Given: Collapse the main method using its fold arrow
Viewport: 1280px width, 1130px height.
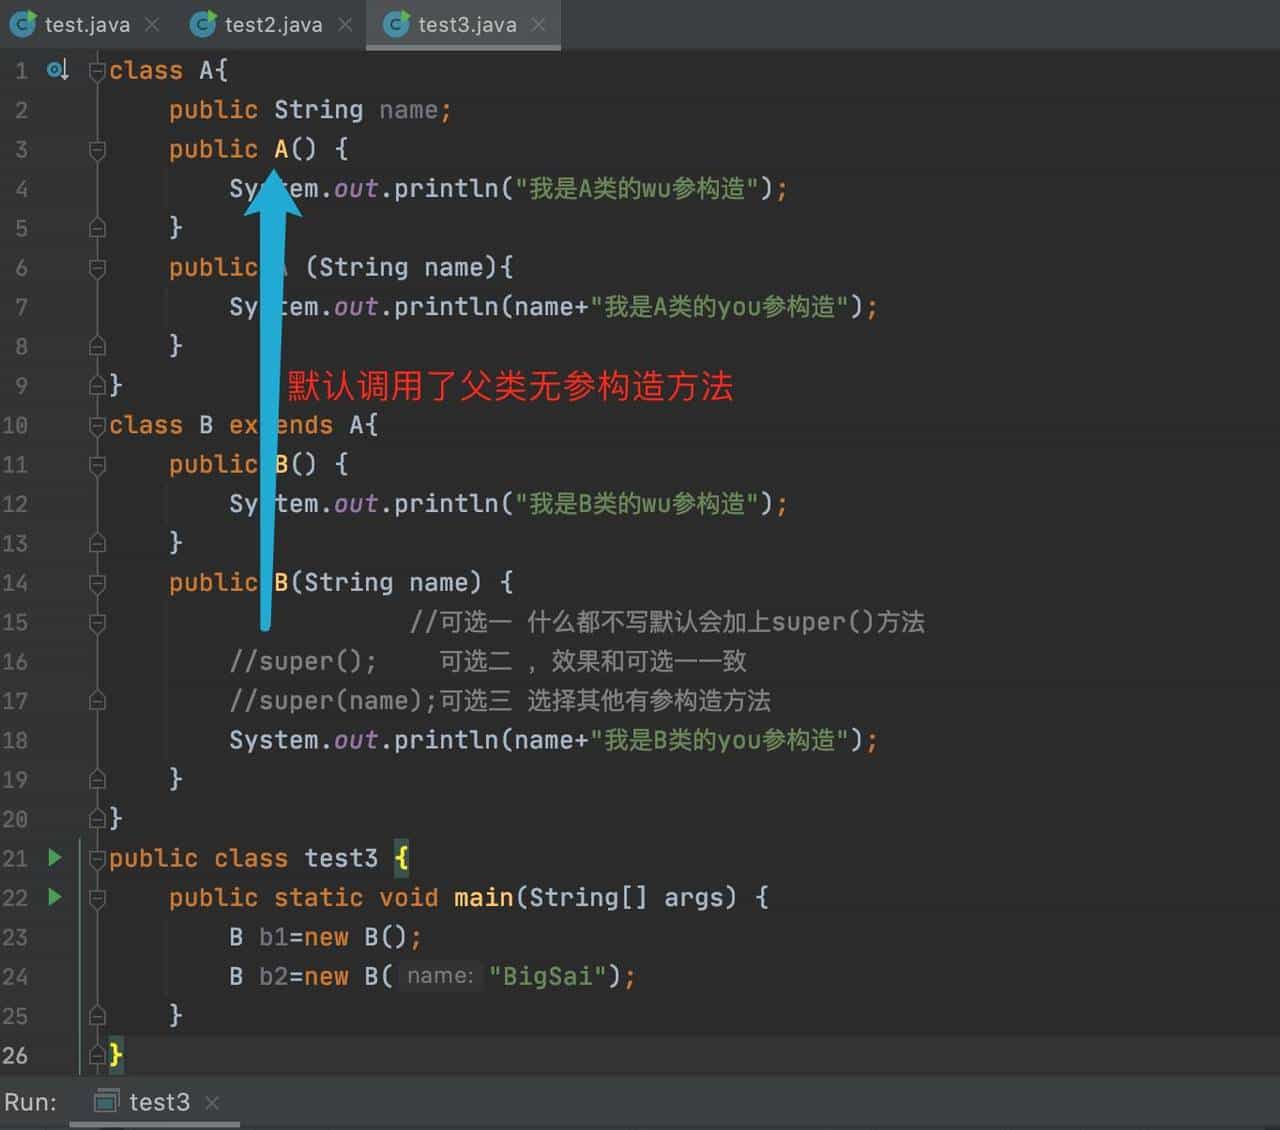Looking at the screenshot, I should [x=97, y=897].
